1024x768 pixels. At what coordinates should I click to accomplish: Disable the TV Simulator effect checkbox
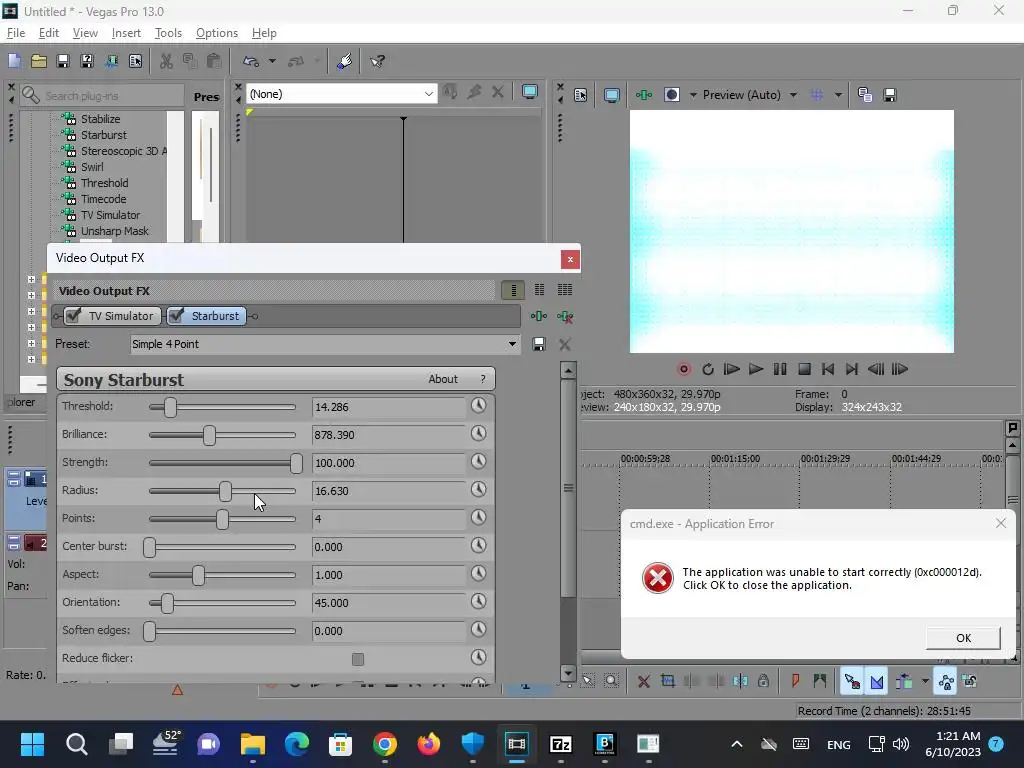point(74,315)
